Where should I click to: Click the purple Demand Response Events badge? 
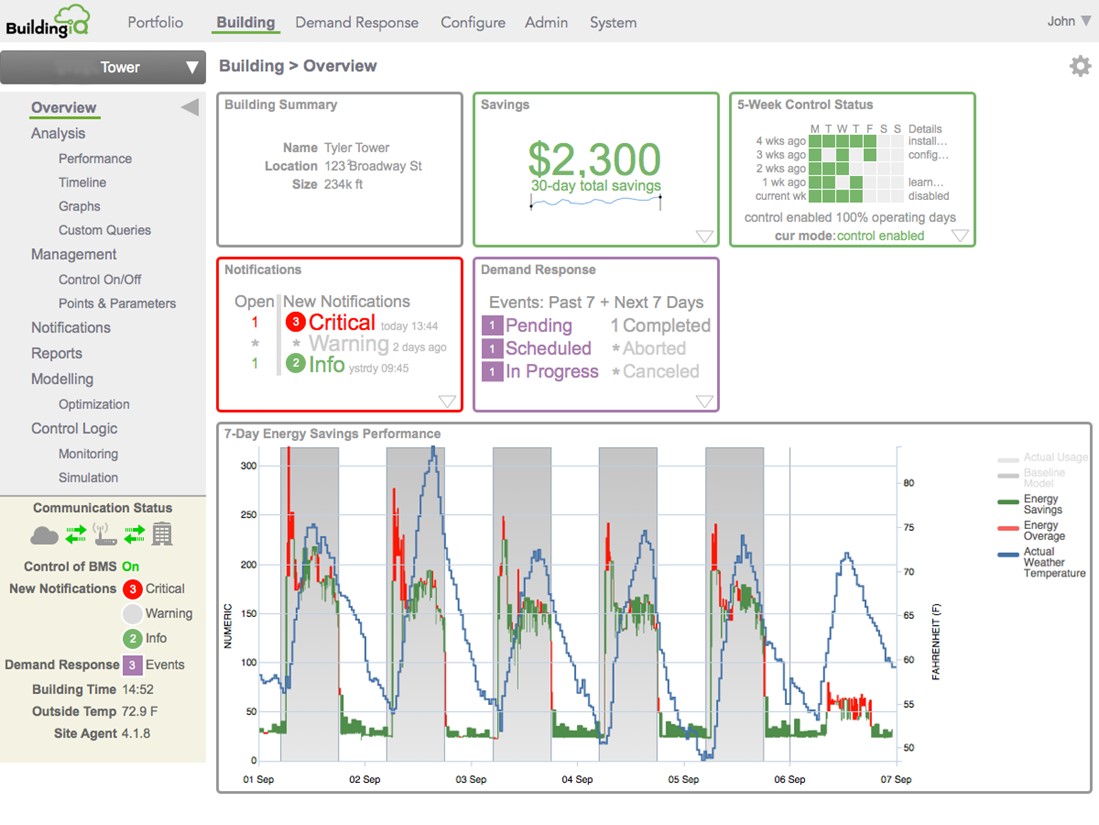132,664
